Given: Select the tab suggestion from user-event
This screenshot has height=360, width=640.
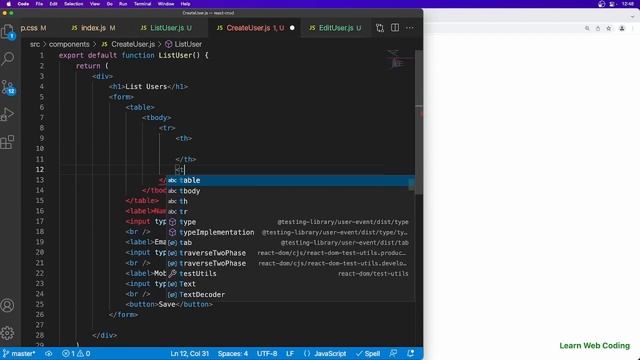Looking at the screenshot, I should point(290,242).
